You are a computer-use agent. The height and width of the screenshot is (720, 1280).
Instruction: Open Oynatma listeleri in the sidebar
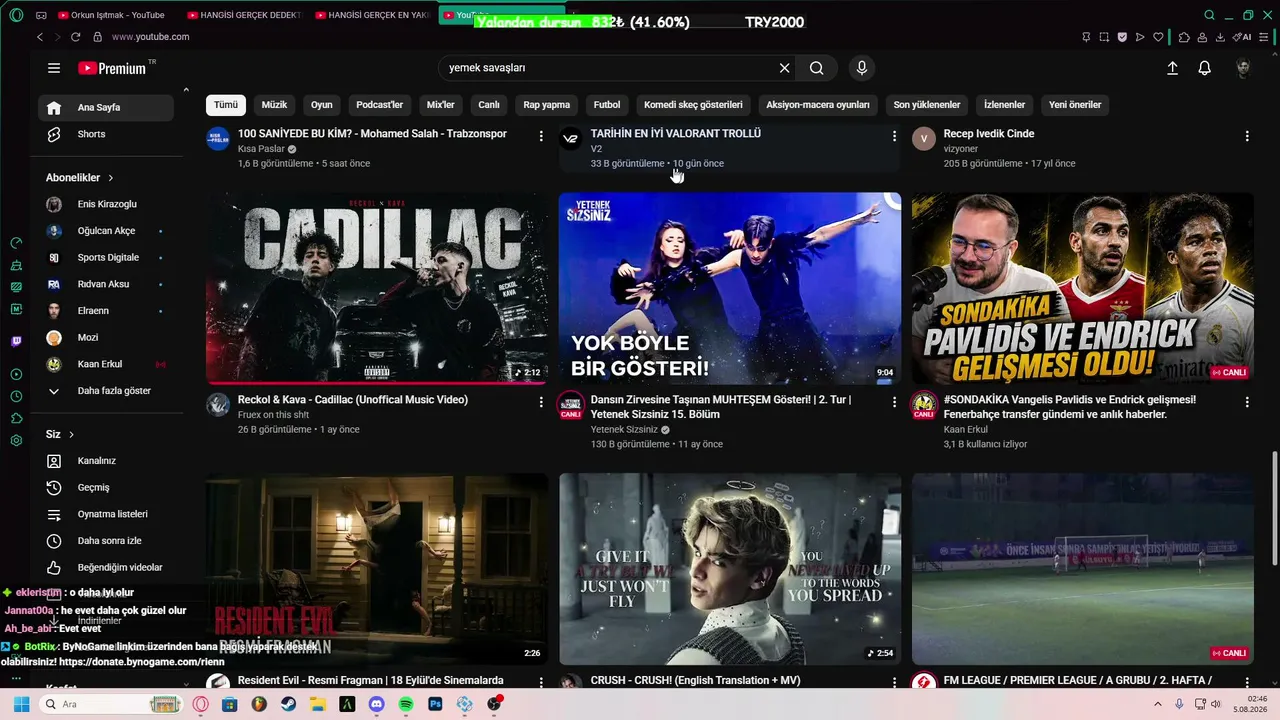106,514
